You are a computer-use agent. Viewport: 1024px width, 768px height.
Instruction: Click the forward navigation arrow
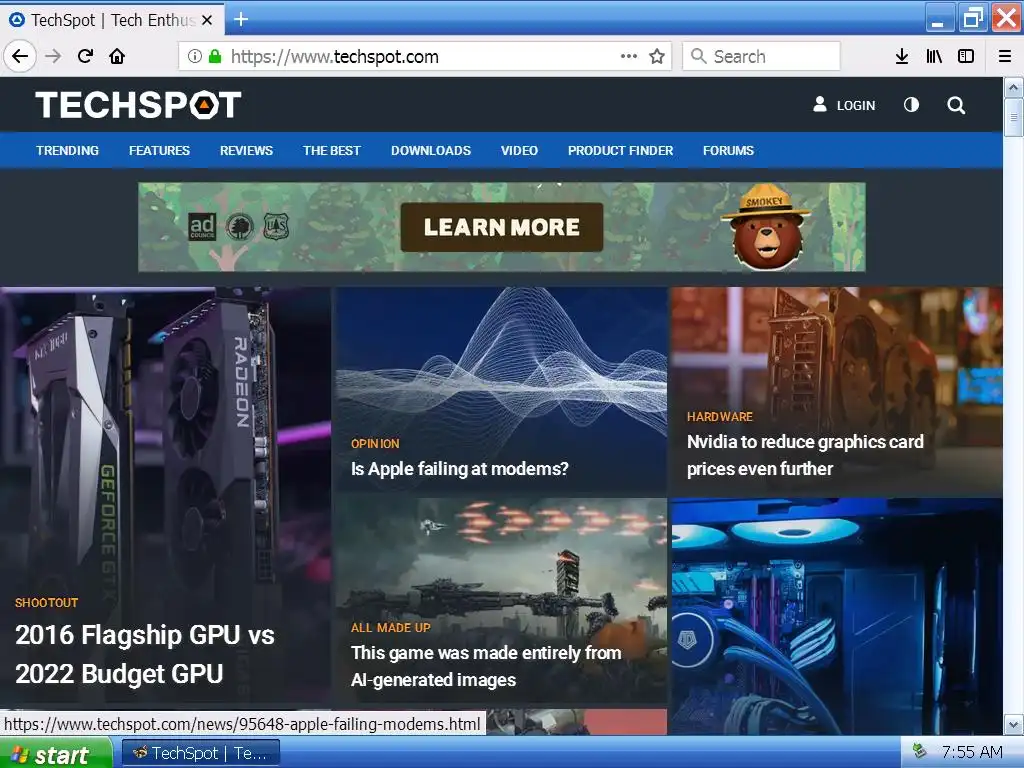pyautogui.click(x=53, y=56)
